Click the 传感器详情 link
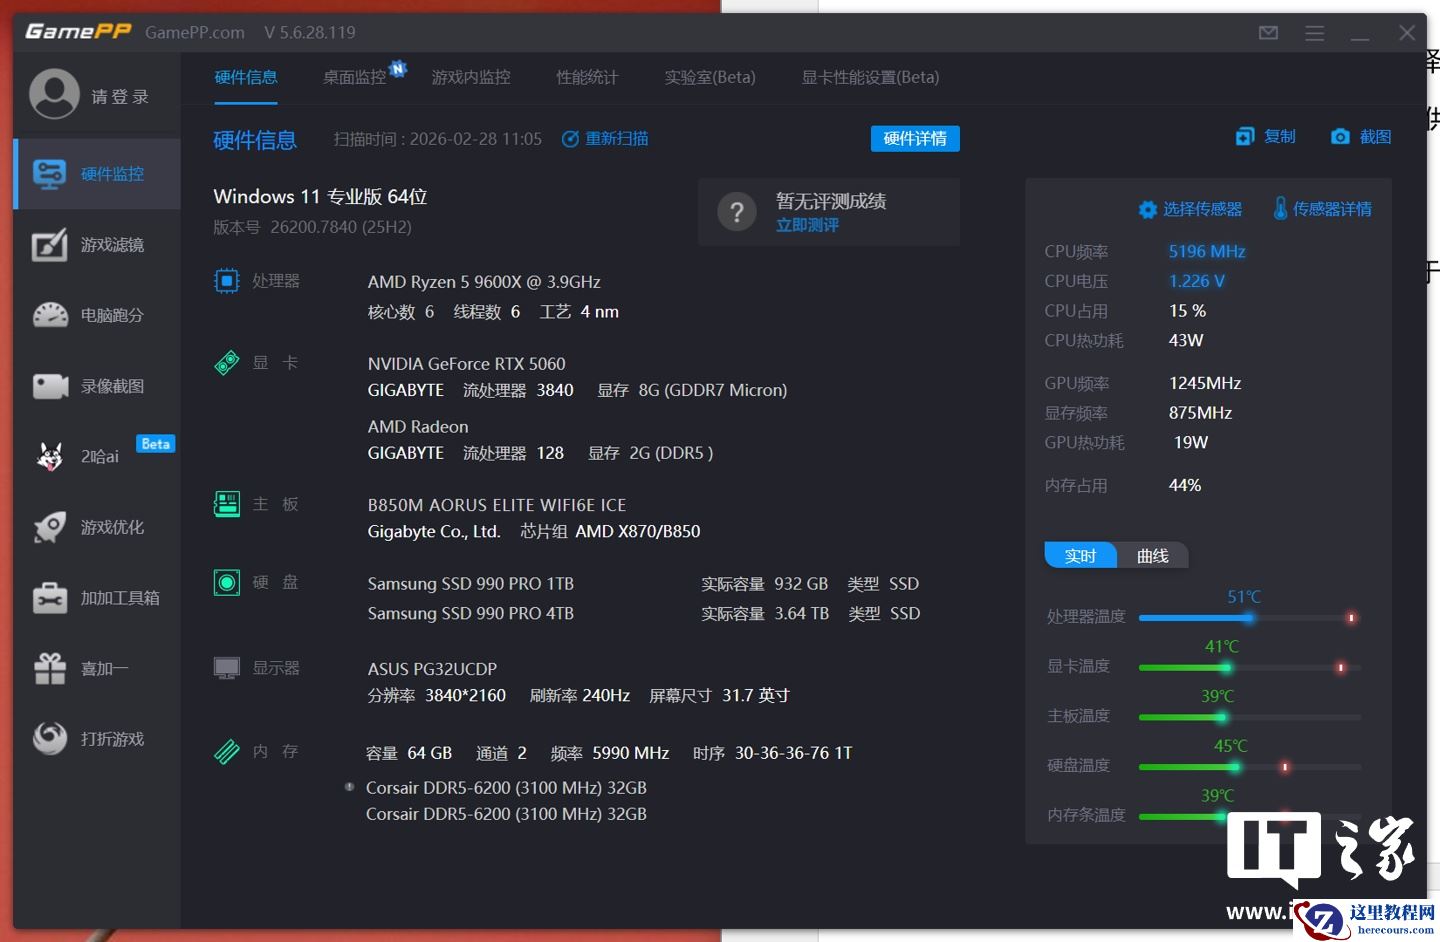This screenshot has height=942, width=1440. coord(1332,209)
